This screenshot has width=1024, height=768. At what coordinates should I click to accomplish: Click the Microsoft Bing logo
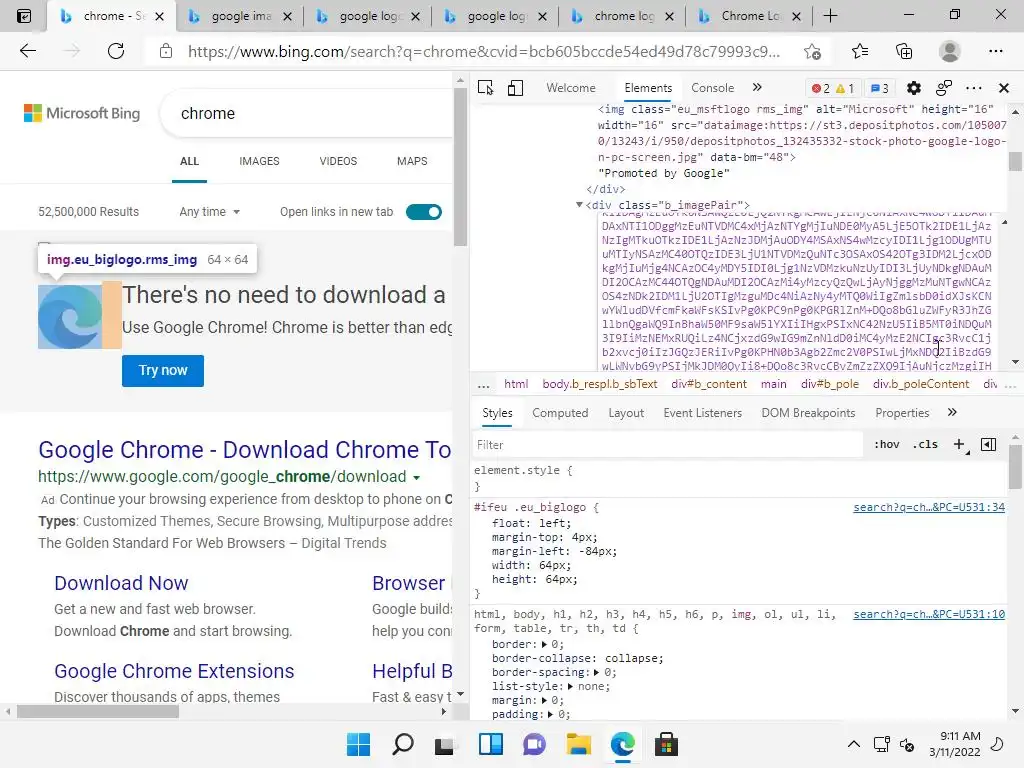click(x=82, y=113)
